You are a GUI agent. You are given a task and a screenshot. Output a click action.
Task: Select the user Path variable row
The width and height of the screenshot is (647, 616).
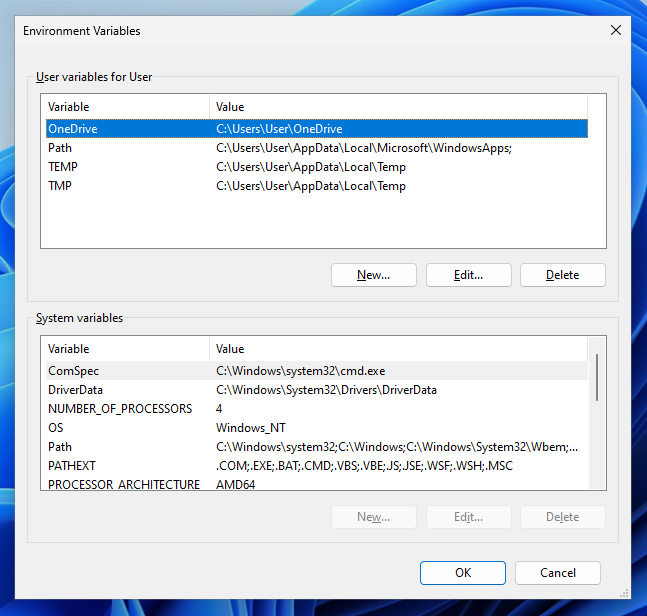tap(317, 148)
